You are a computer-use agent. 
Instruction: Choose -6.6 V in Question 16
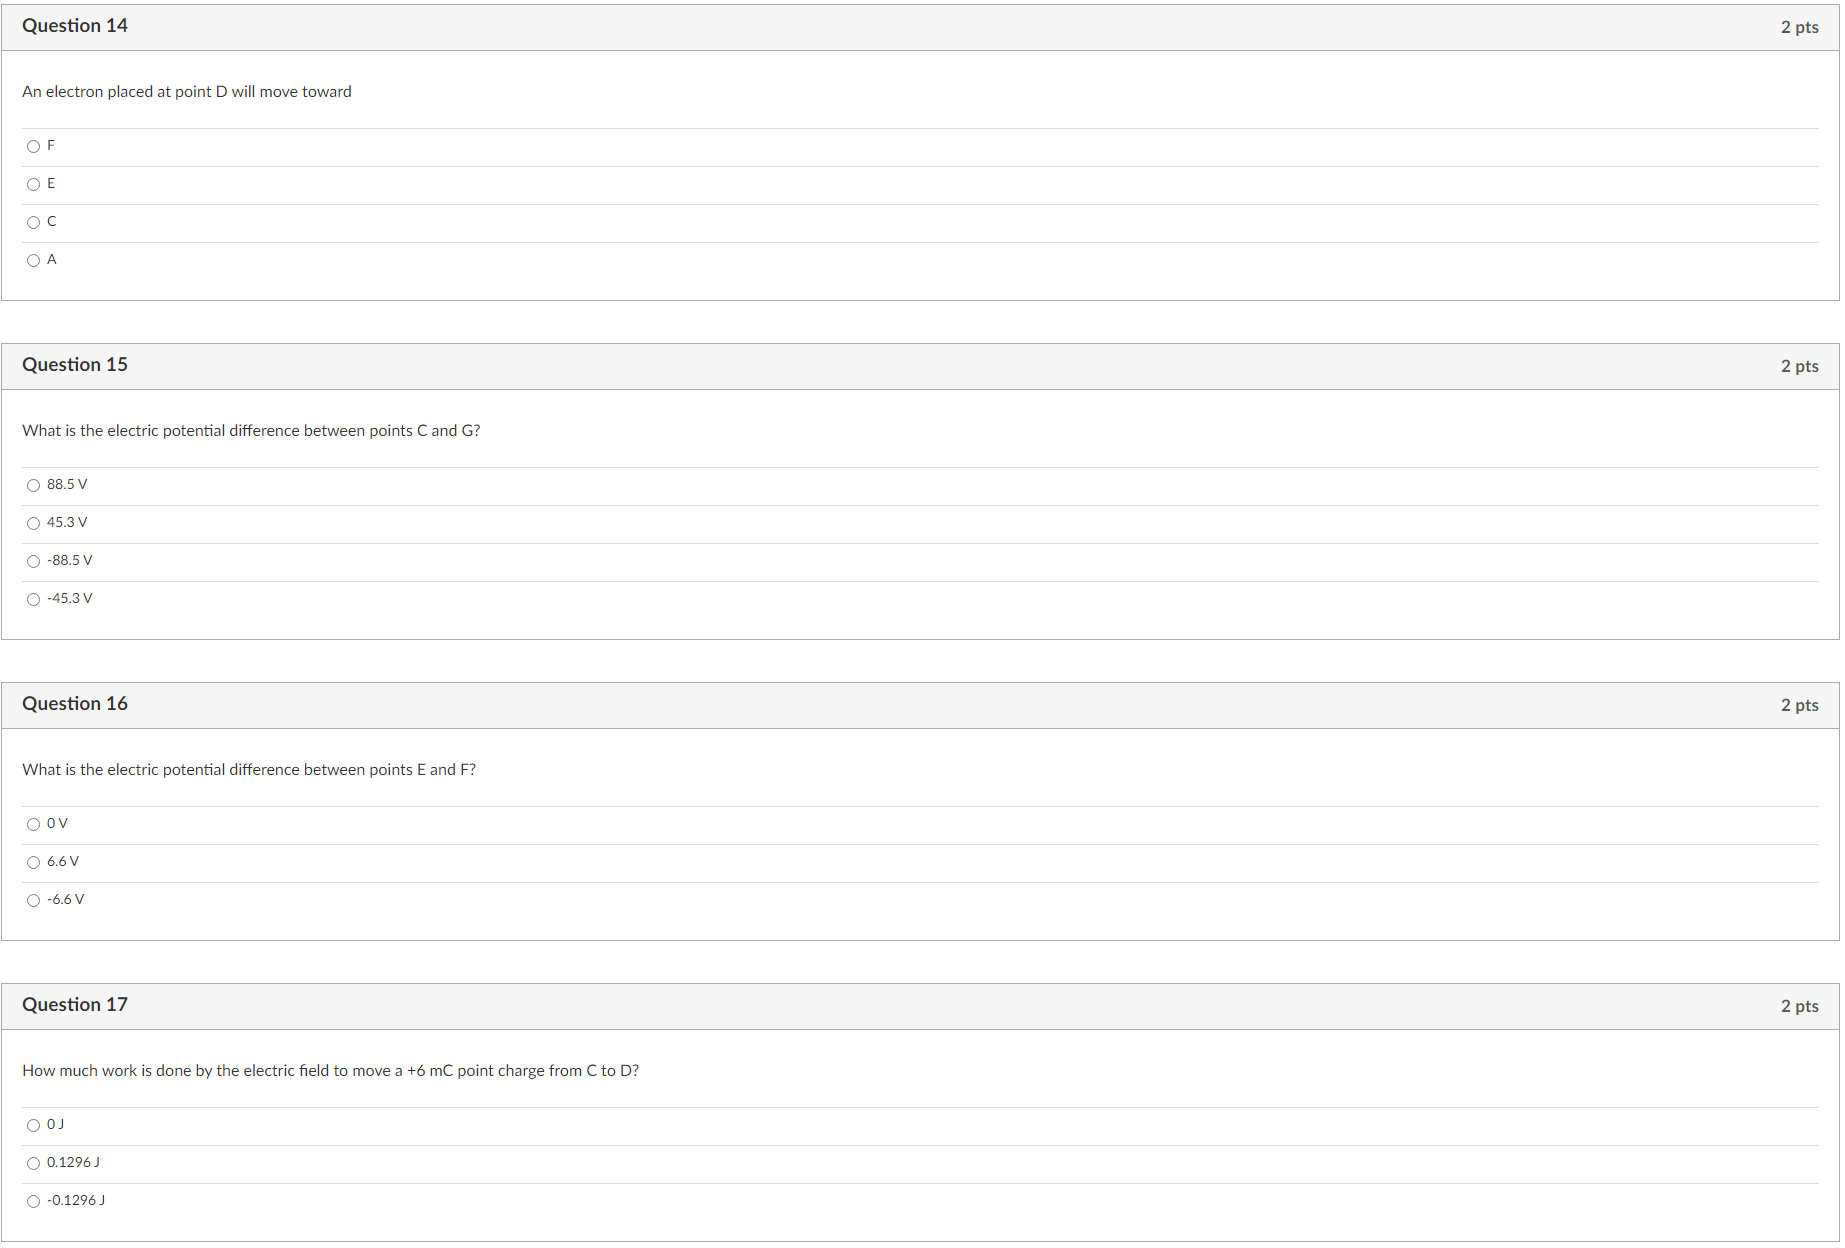(x=33, y=900)
